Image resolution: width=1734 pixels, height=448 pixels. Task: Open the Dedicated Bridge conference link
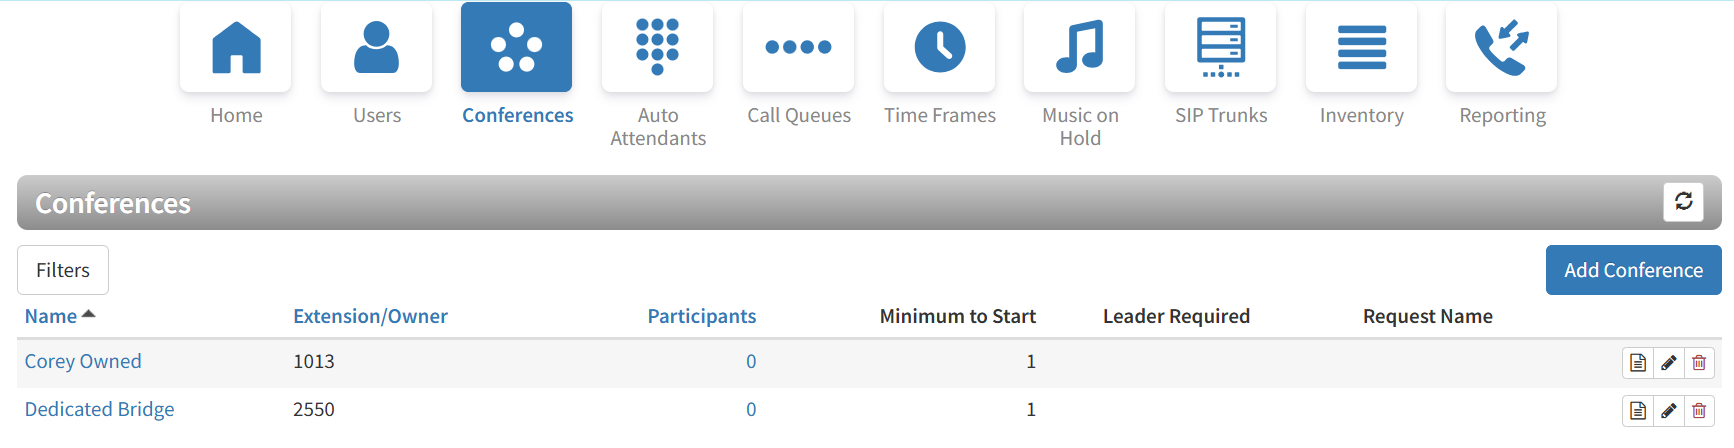(99, 409)
